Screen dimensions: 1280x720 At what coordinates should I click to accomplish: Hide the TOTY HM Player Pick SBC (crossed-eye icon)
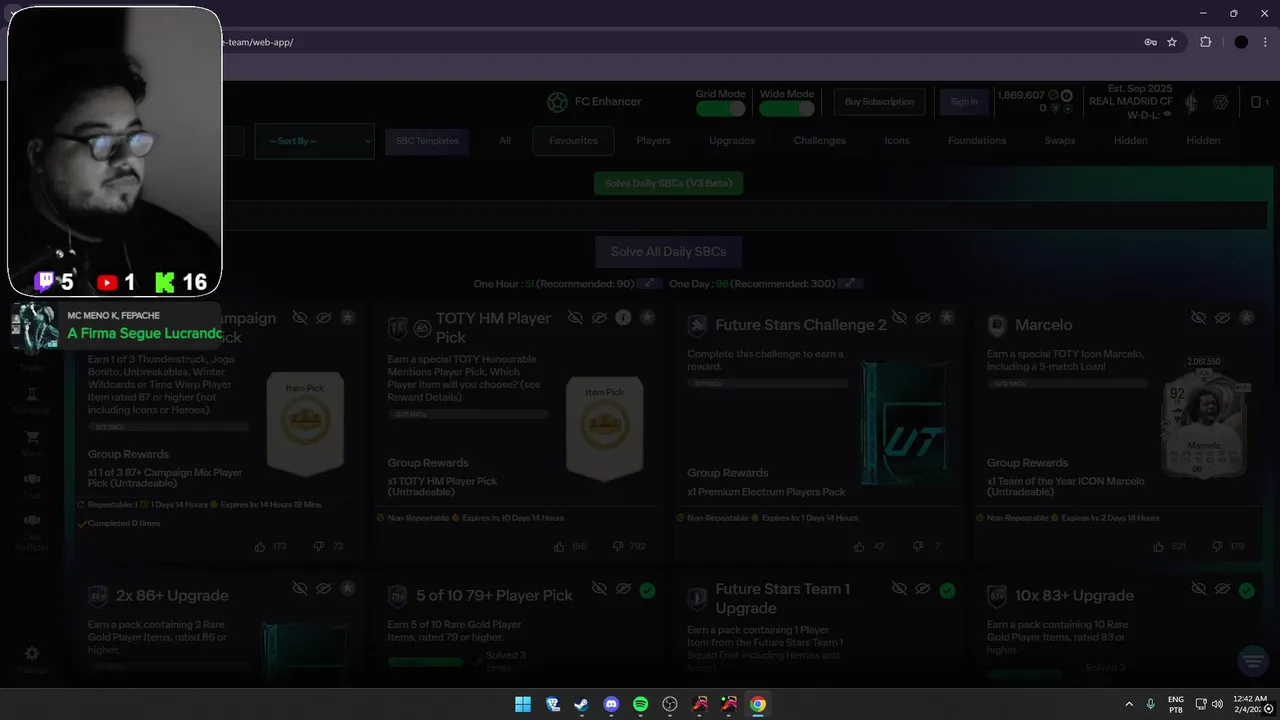click(575, 318)
